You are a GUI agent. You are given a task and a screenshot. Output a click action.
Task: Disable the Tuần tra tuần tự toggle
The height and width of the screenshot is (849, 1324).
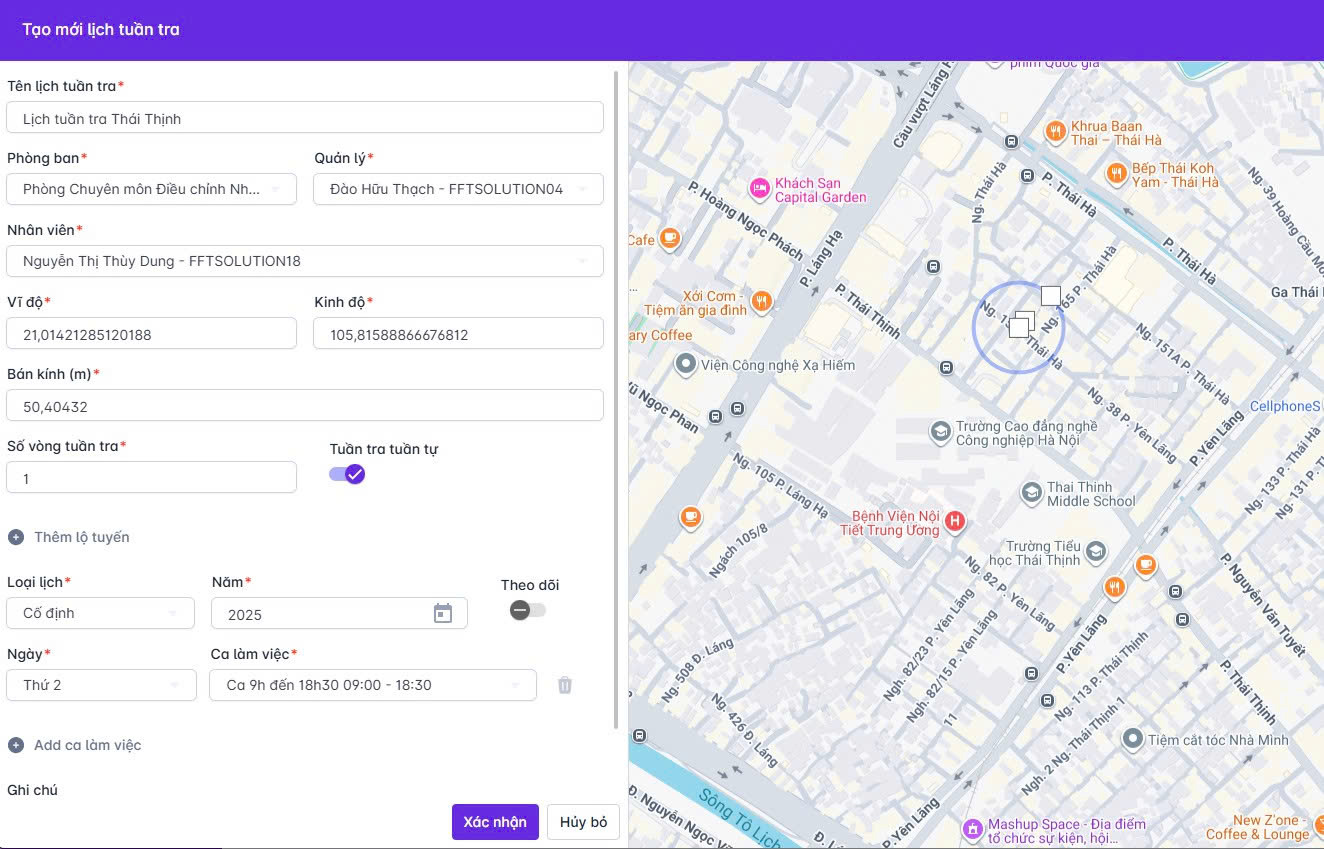347,474
